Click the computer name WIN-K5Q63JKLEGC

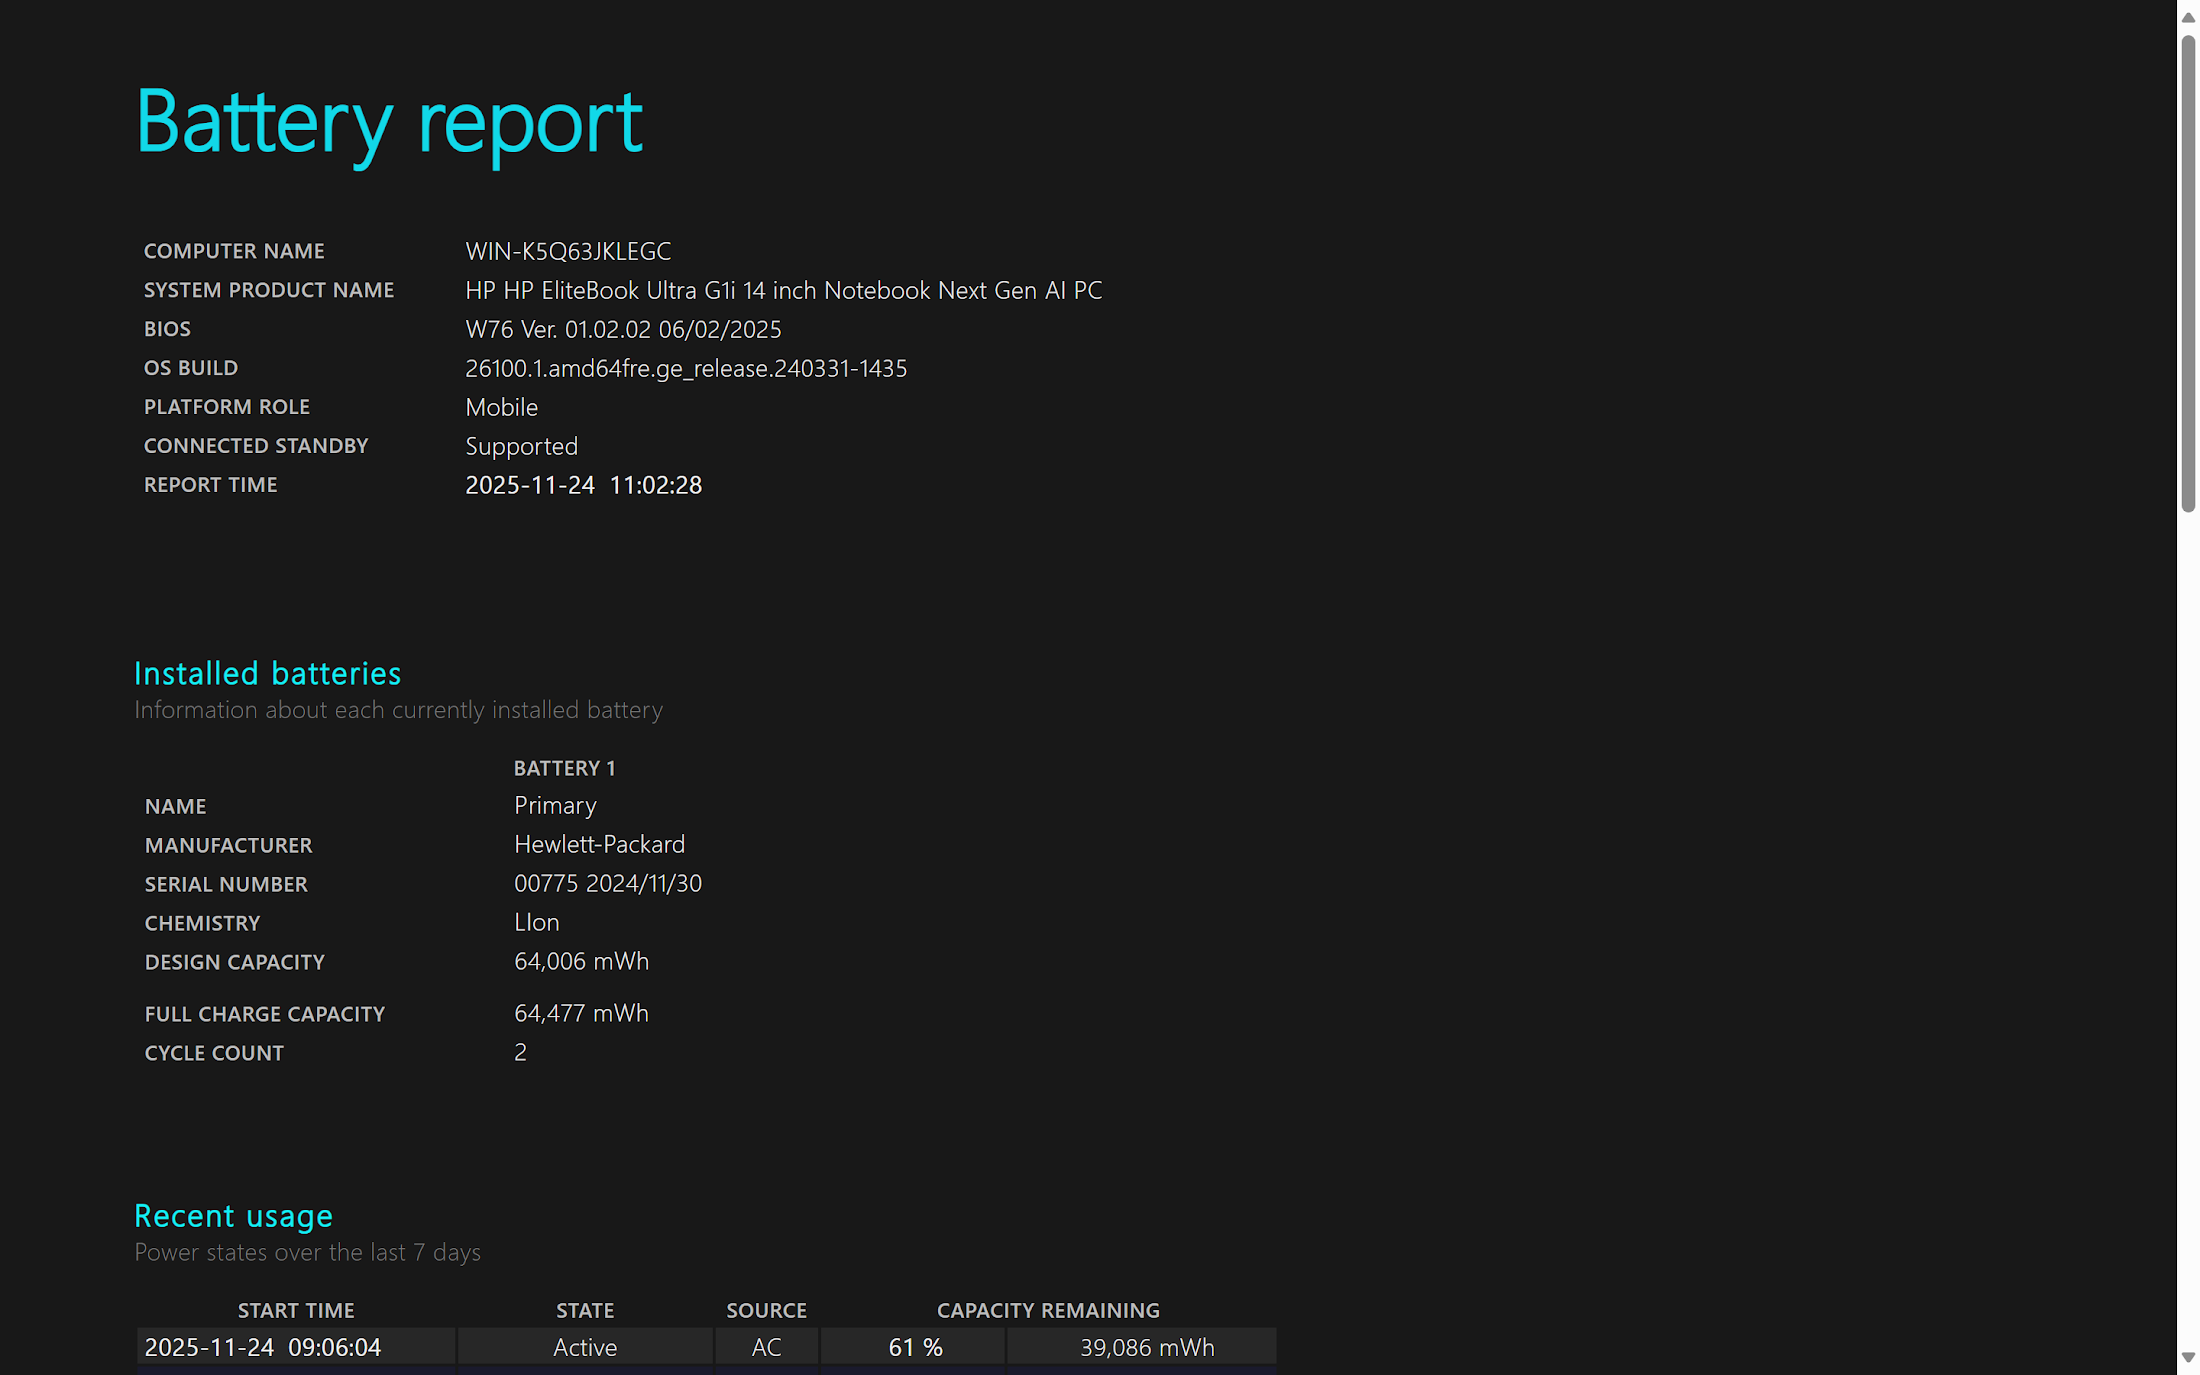(567, 251)
